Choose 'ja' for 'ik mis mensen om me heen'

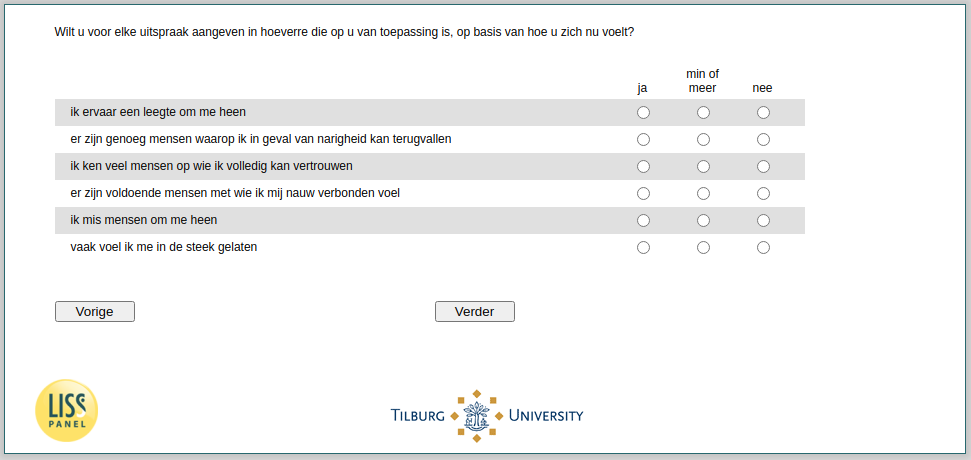[x=643, y=220]
